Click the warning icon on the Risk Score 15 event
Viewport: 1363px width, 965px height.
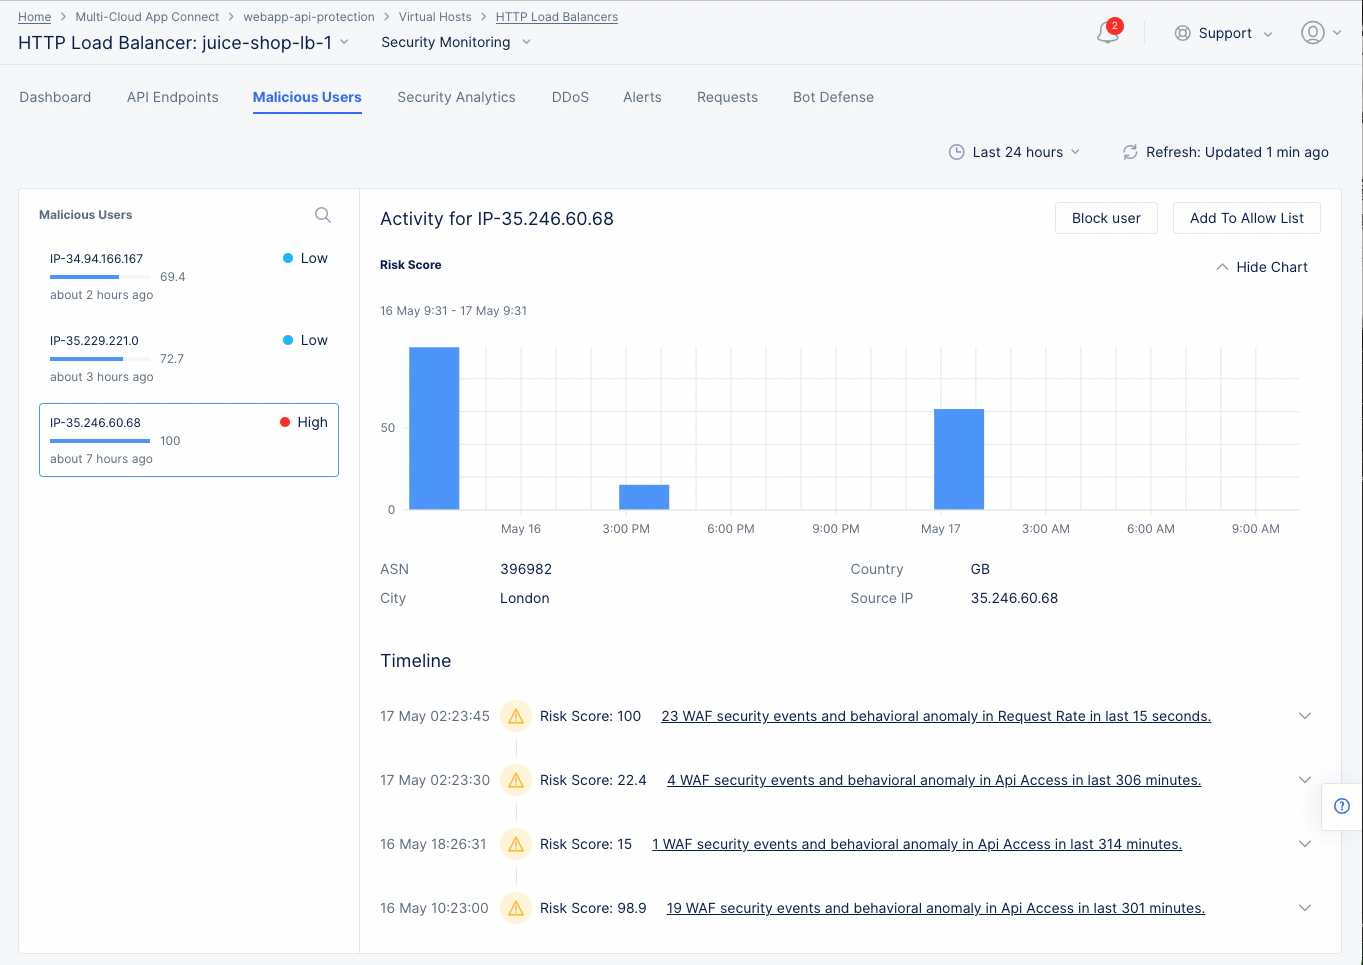[515, 844]
